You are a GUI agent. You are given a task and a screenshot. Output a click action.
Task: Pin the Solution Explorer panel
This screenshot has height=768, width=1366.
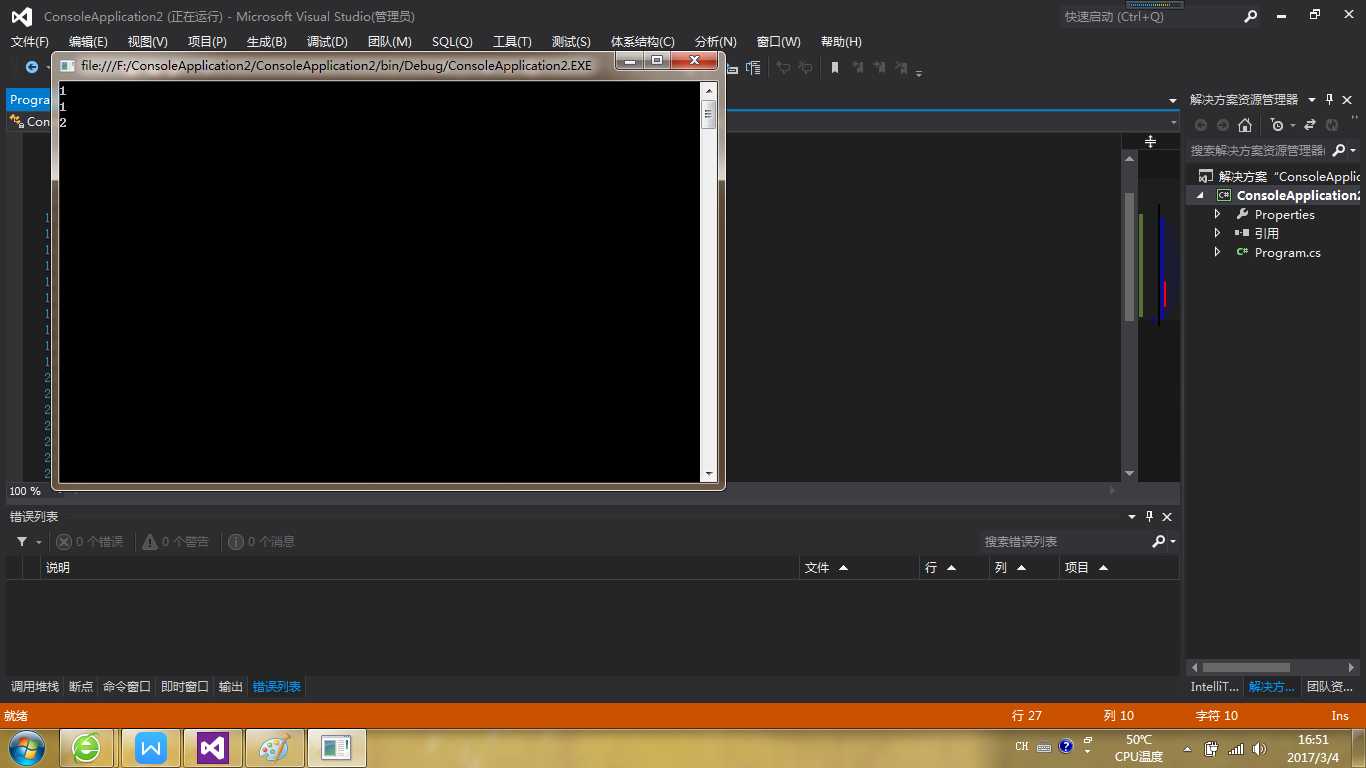pyautogui.click(x=1330, y=99)
